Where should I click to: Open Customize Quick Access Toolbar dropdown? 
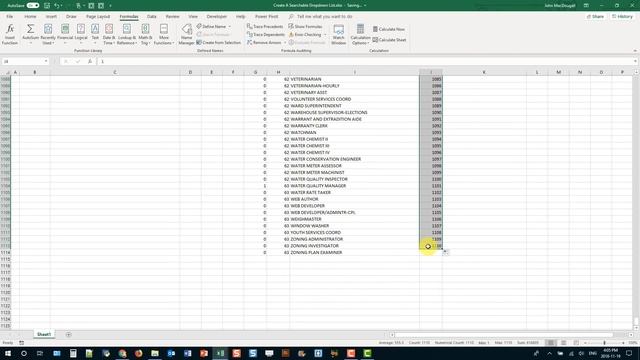click(x=110, y=5)
